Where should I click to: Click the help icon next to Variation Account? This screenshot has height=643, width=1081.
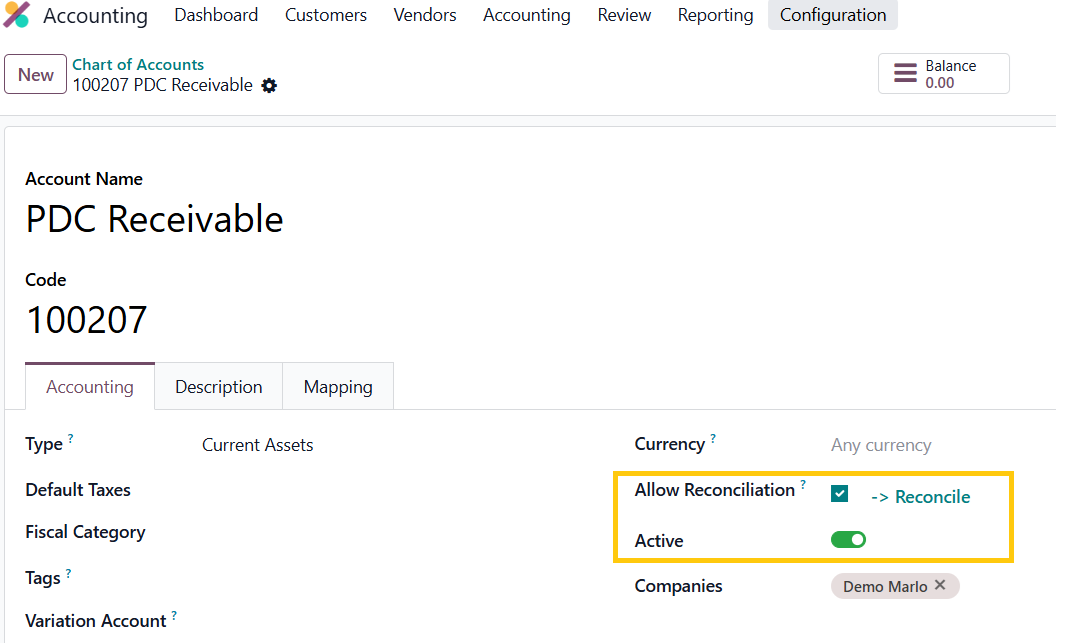click(x=174, y=616)
